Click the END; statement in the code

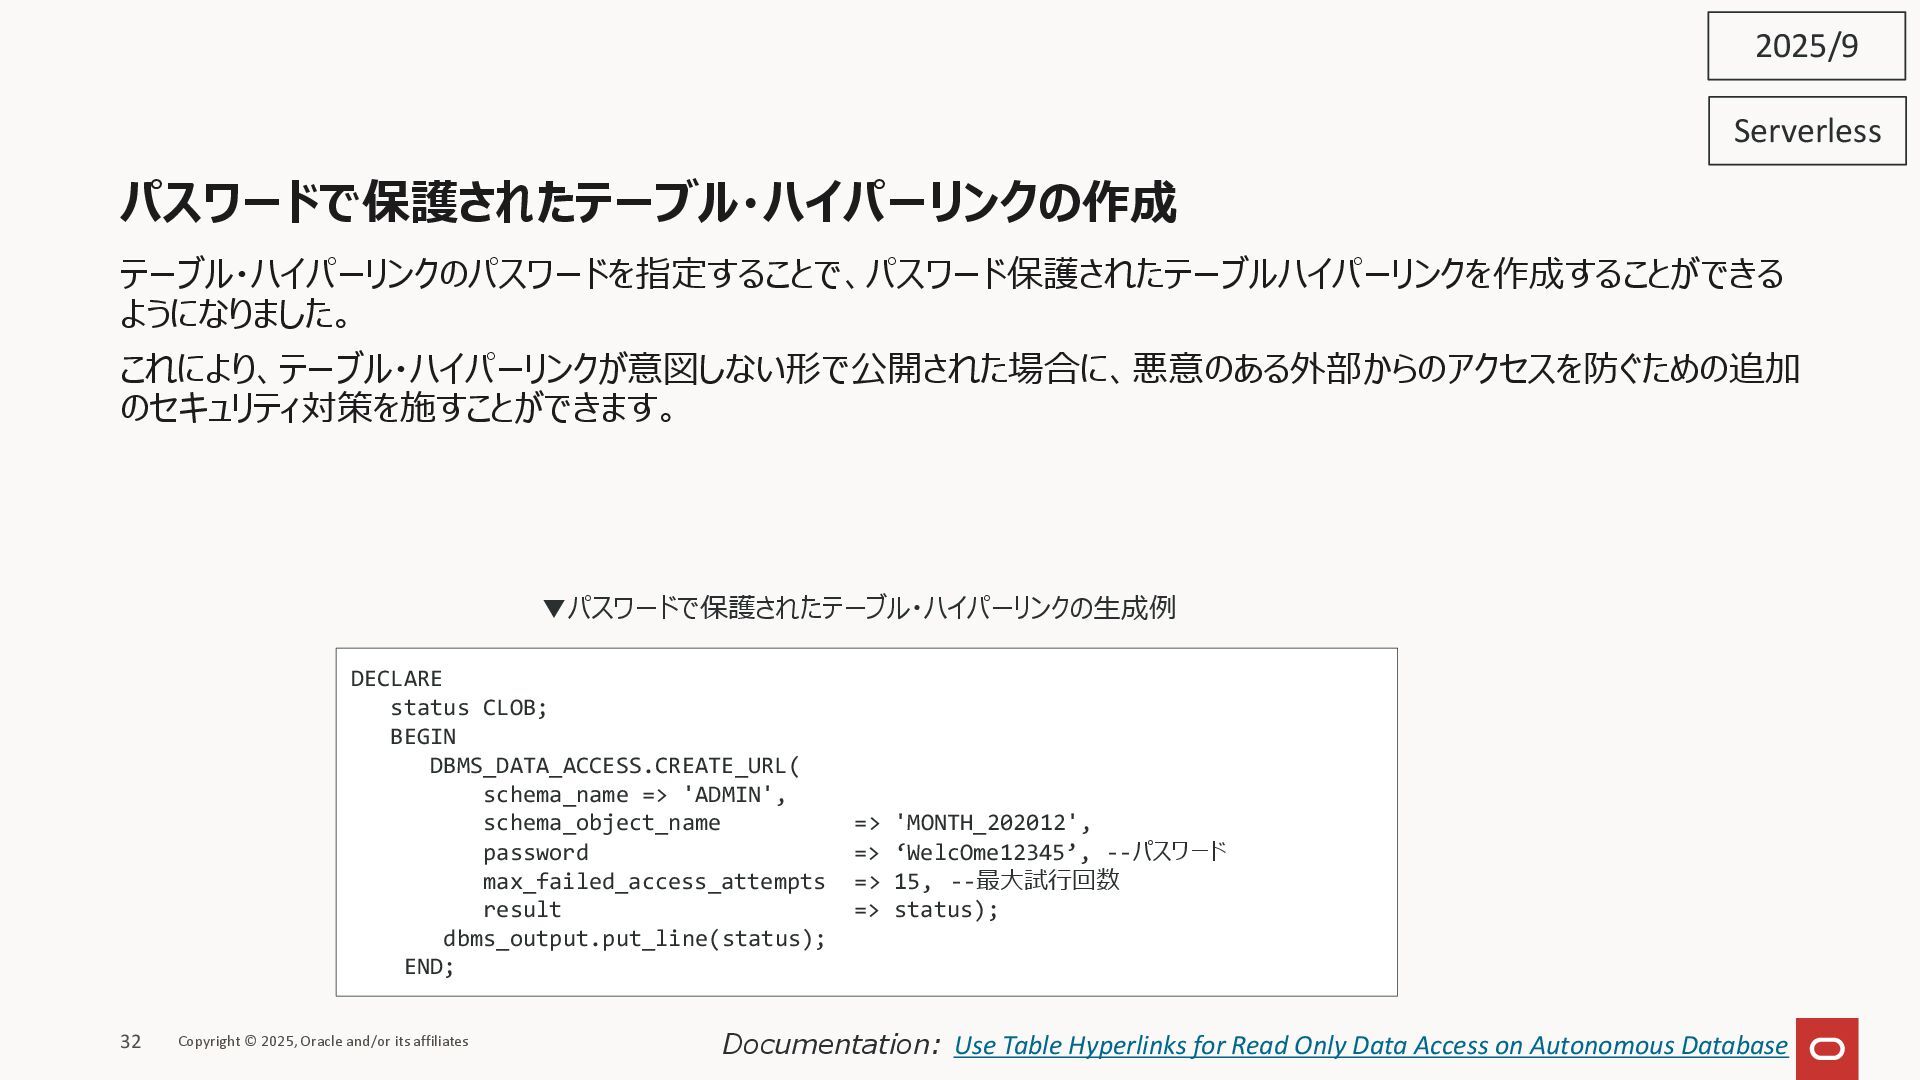(429, 967)
